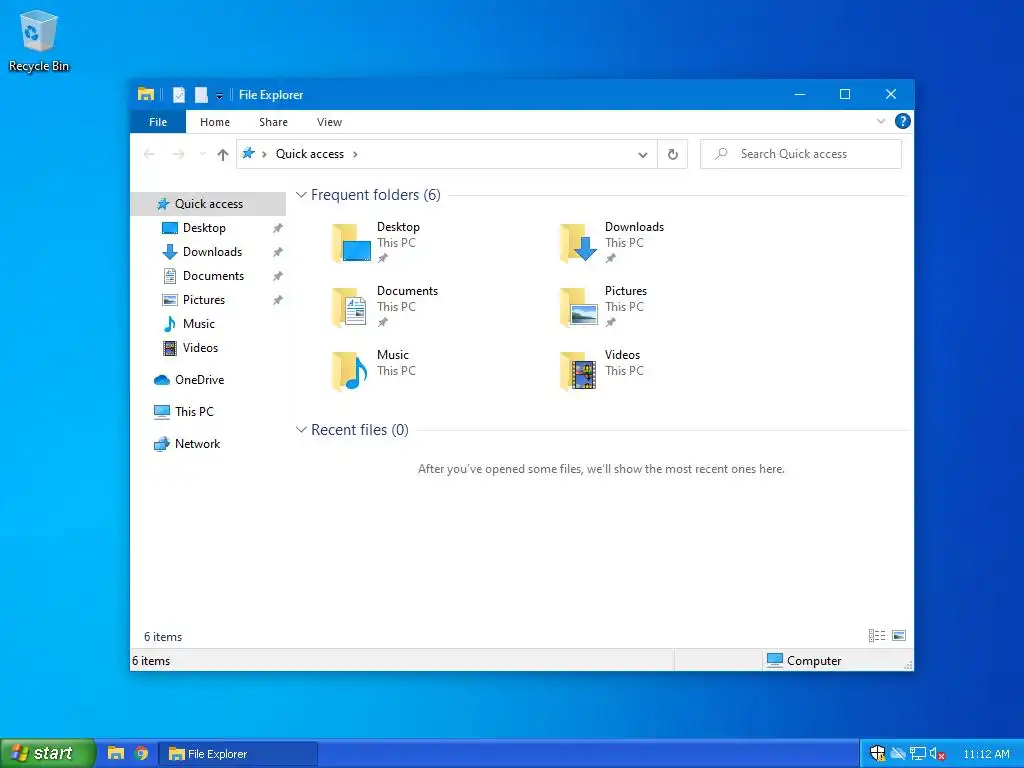1024x768 pixels.
Task: Click the Properties quick access toolbar icon
Action: click(x=179, y=95)
